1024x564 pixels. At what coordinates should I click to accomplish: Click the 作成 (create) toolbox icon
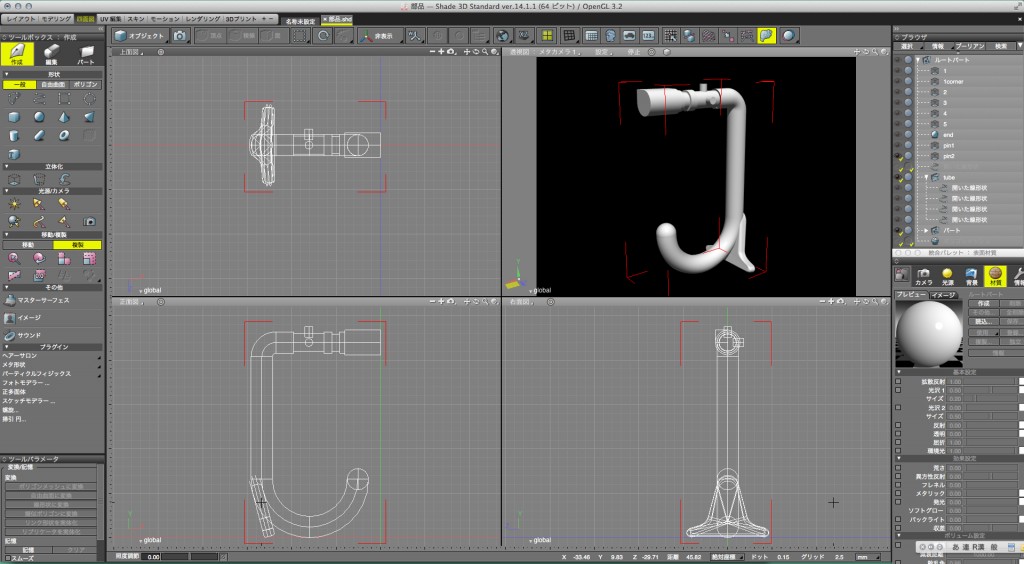pyautogui.click(x=17, y=54)
